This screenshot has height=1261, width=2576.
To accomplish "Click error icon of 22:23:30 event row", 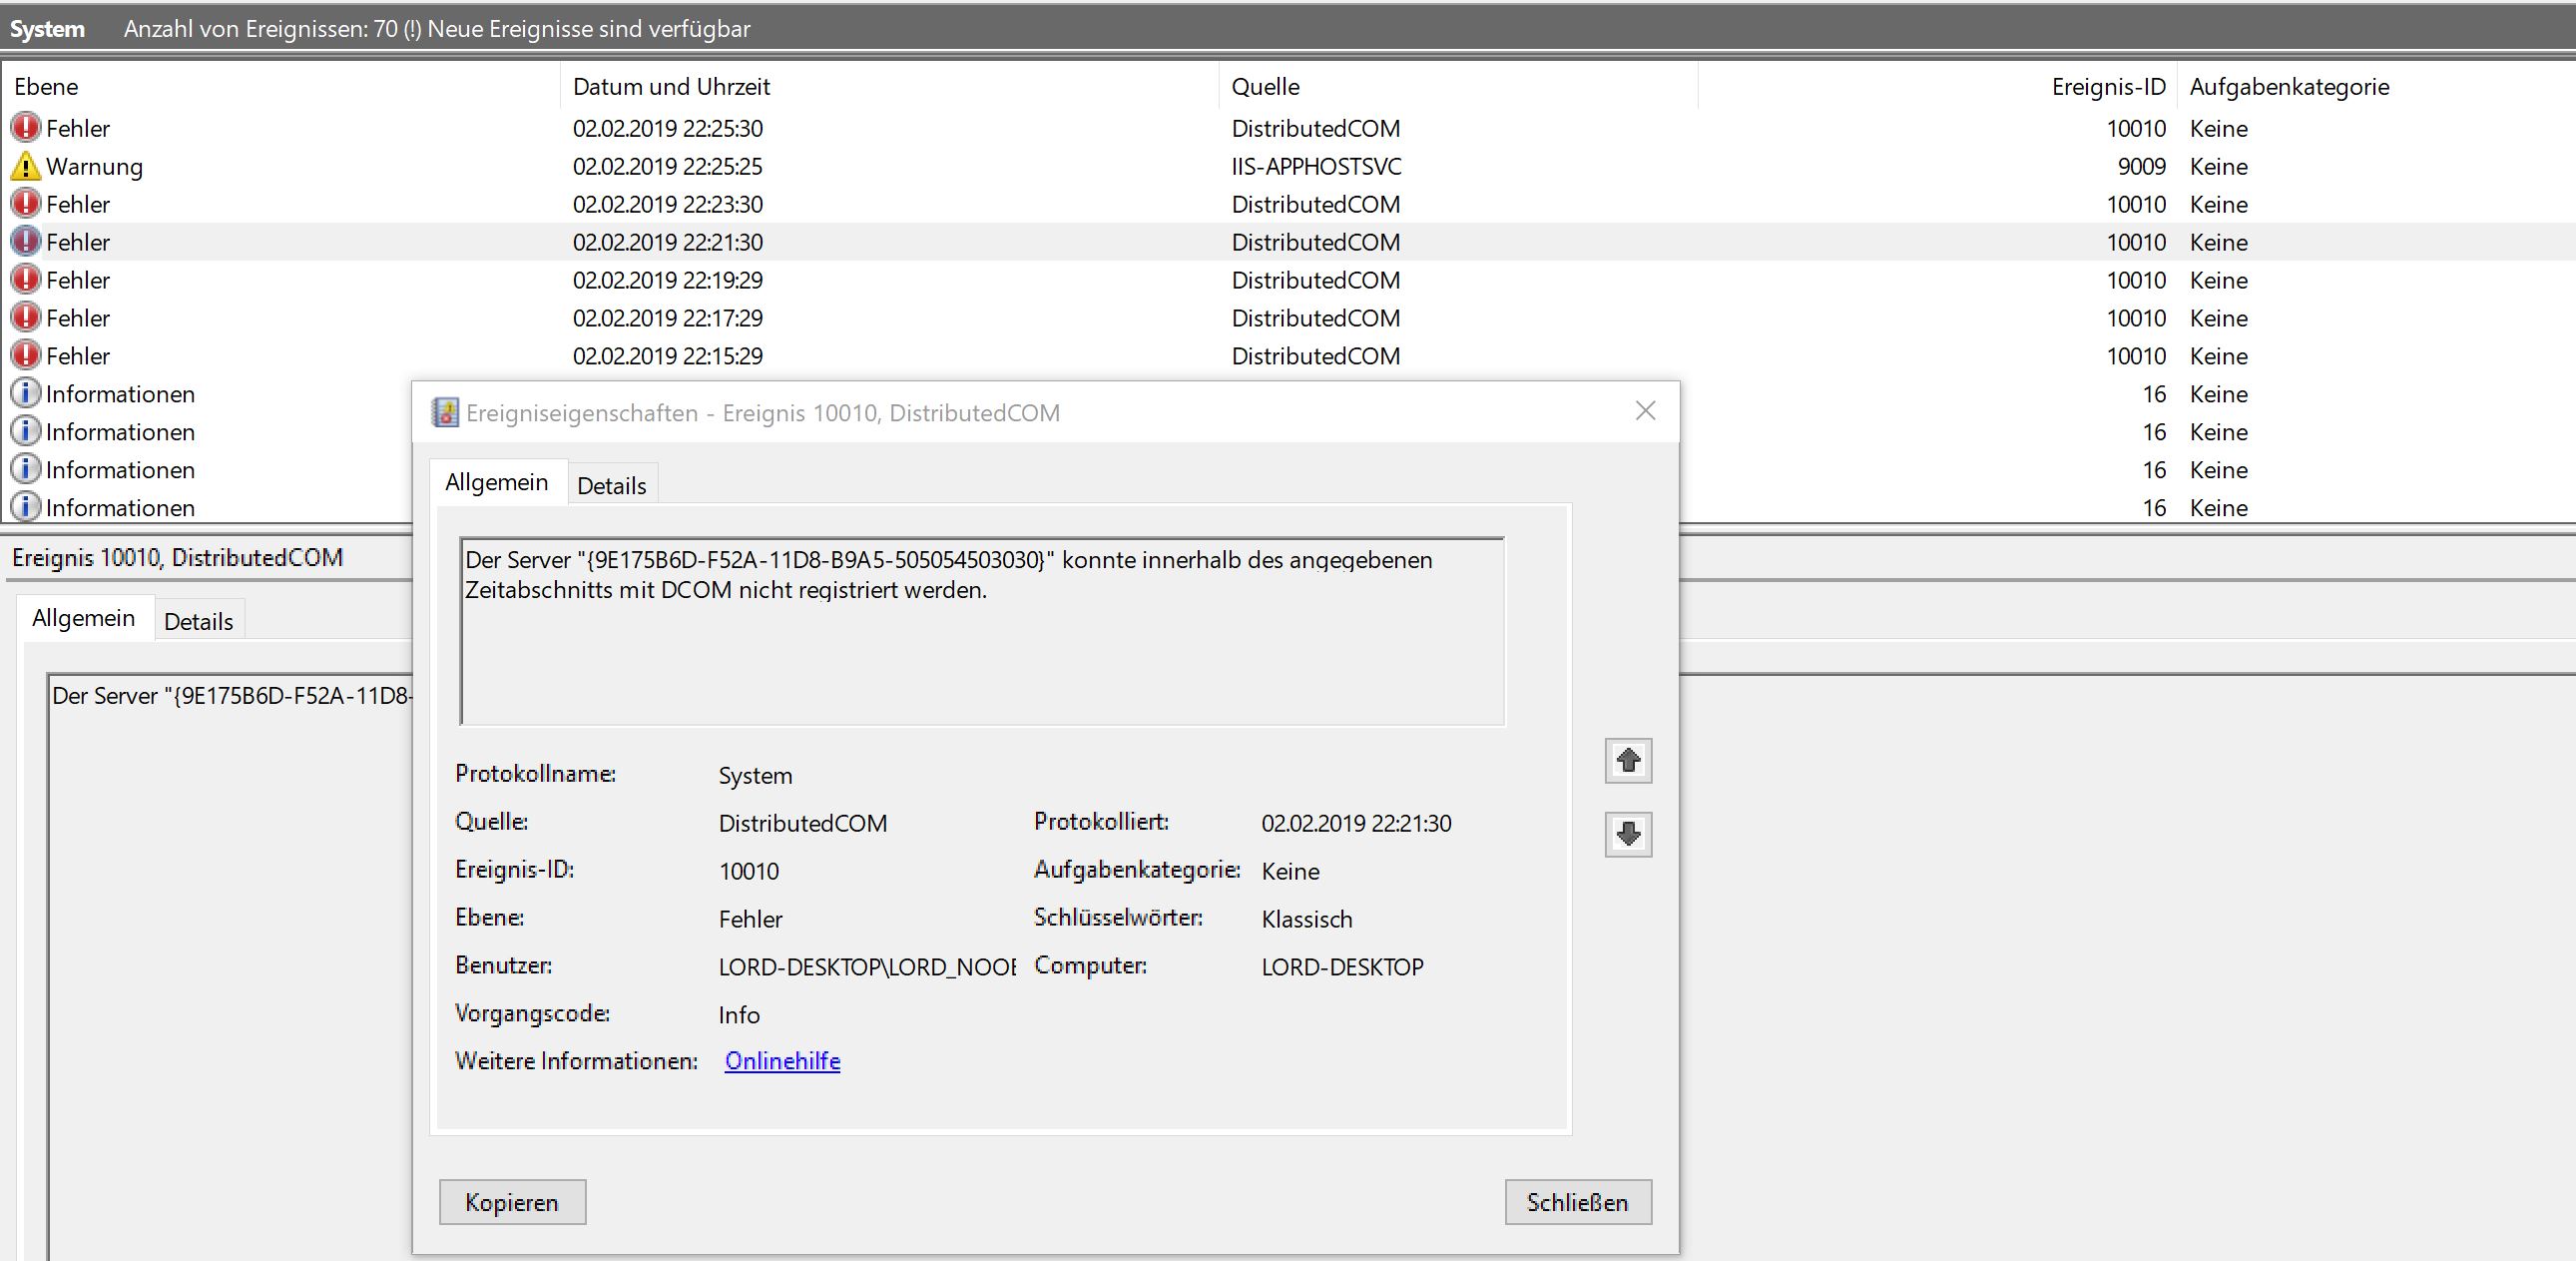I will click(26, 204).
